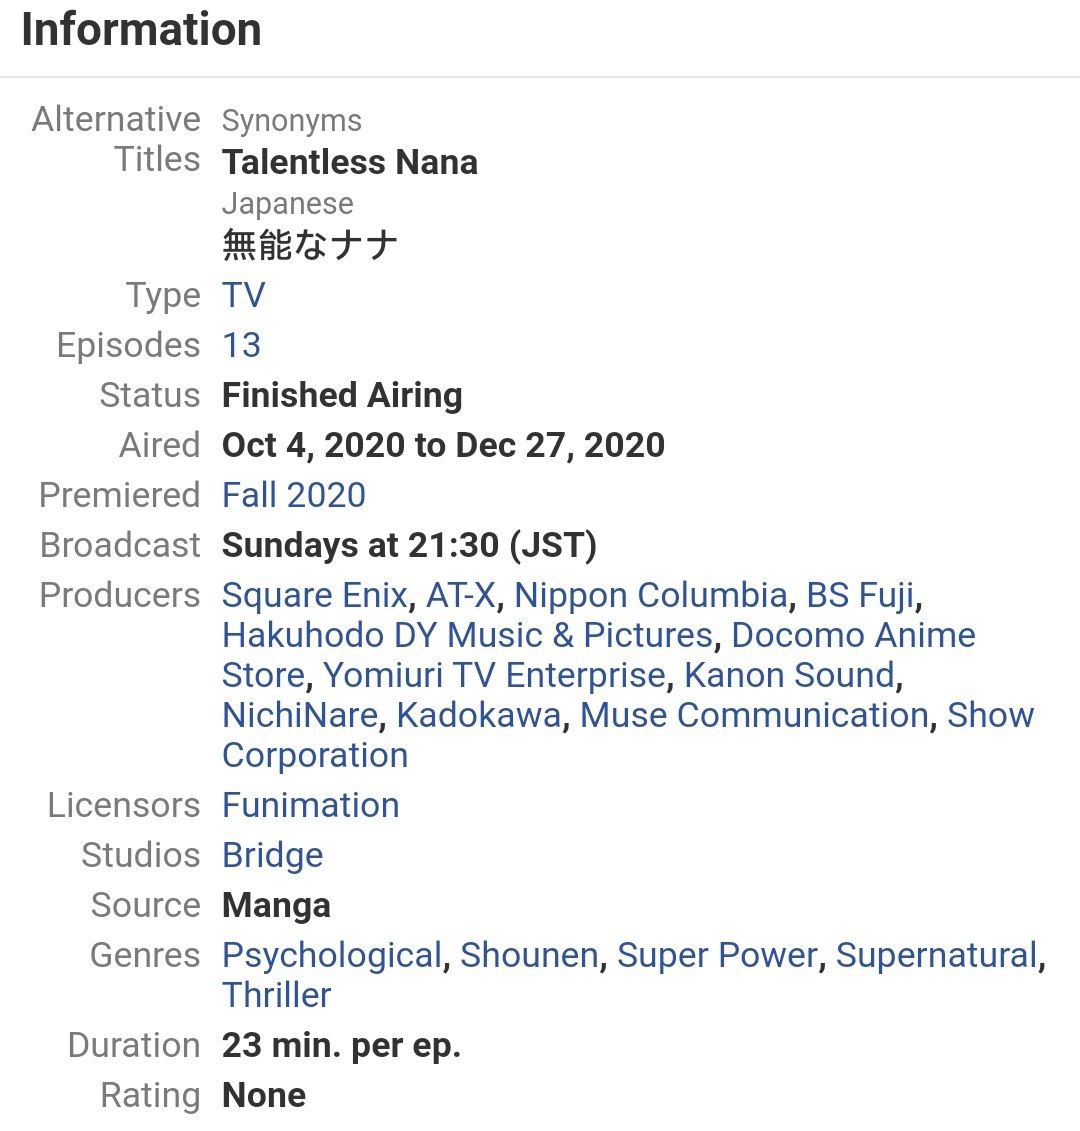Open the Fall 2020 season link
Viewport: 1080px width, 1131px height.
(x=294, y=495)
